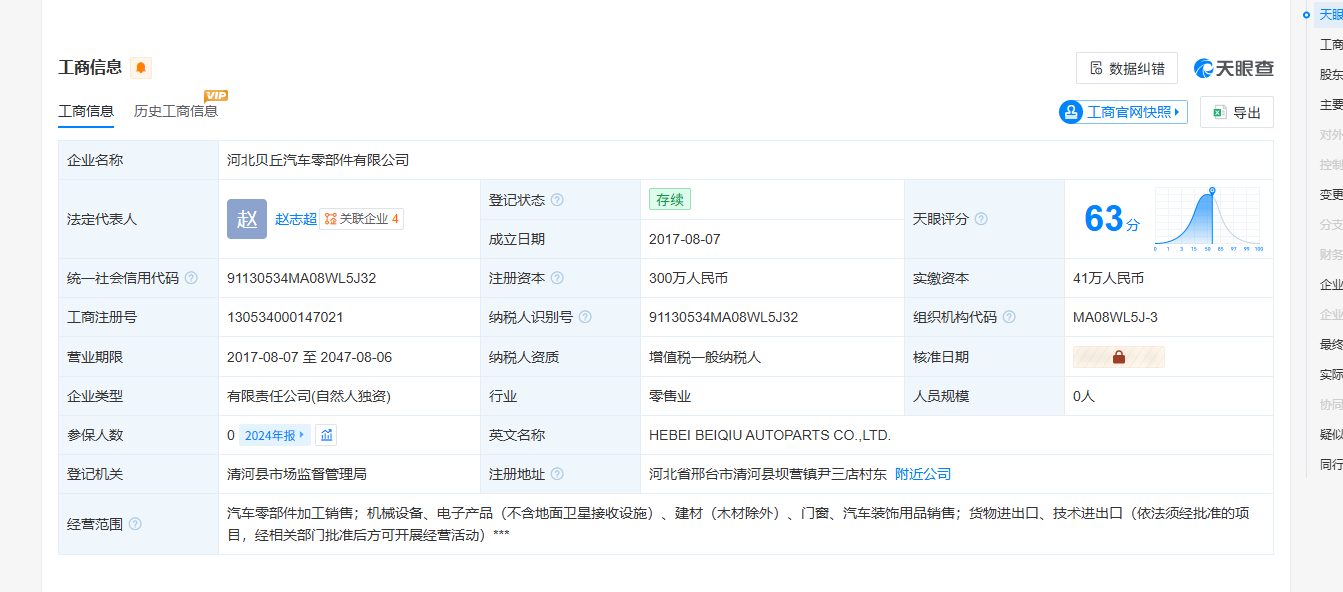1343x592 pixels.
Task: Click the 数据纠错 button
Action: 1126,68
